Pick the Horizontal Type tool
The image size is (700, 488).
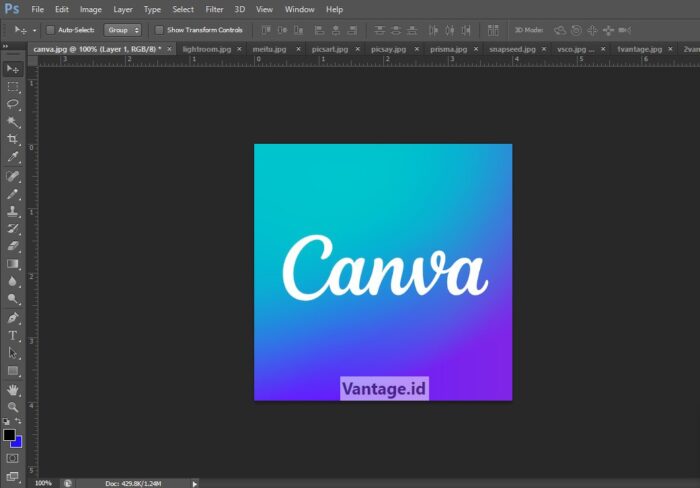click(x=13, y=335)
